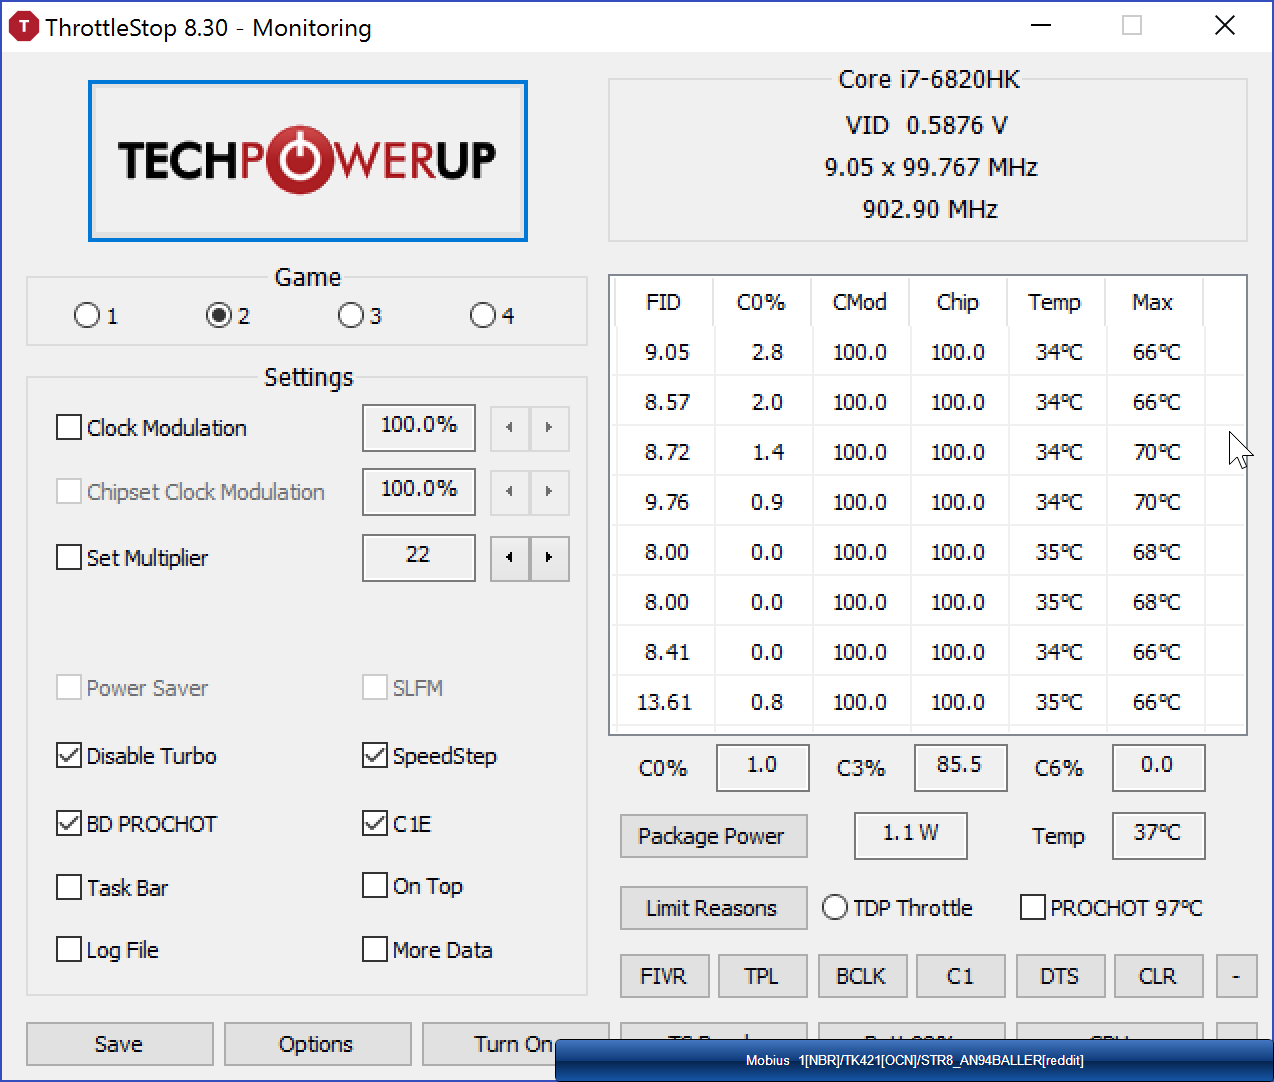This screenshot has height=1082, width=1274.
Task: Open the Package Power button
Action: click(713, 836)
